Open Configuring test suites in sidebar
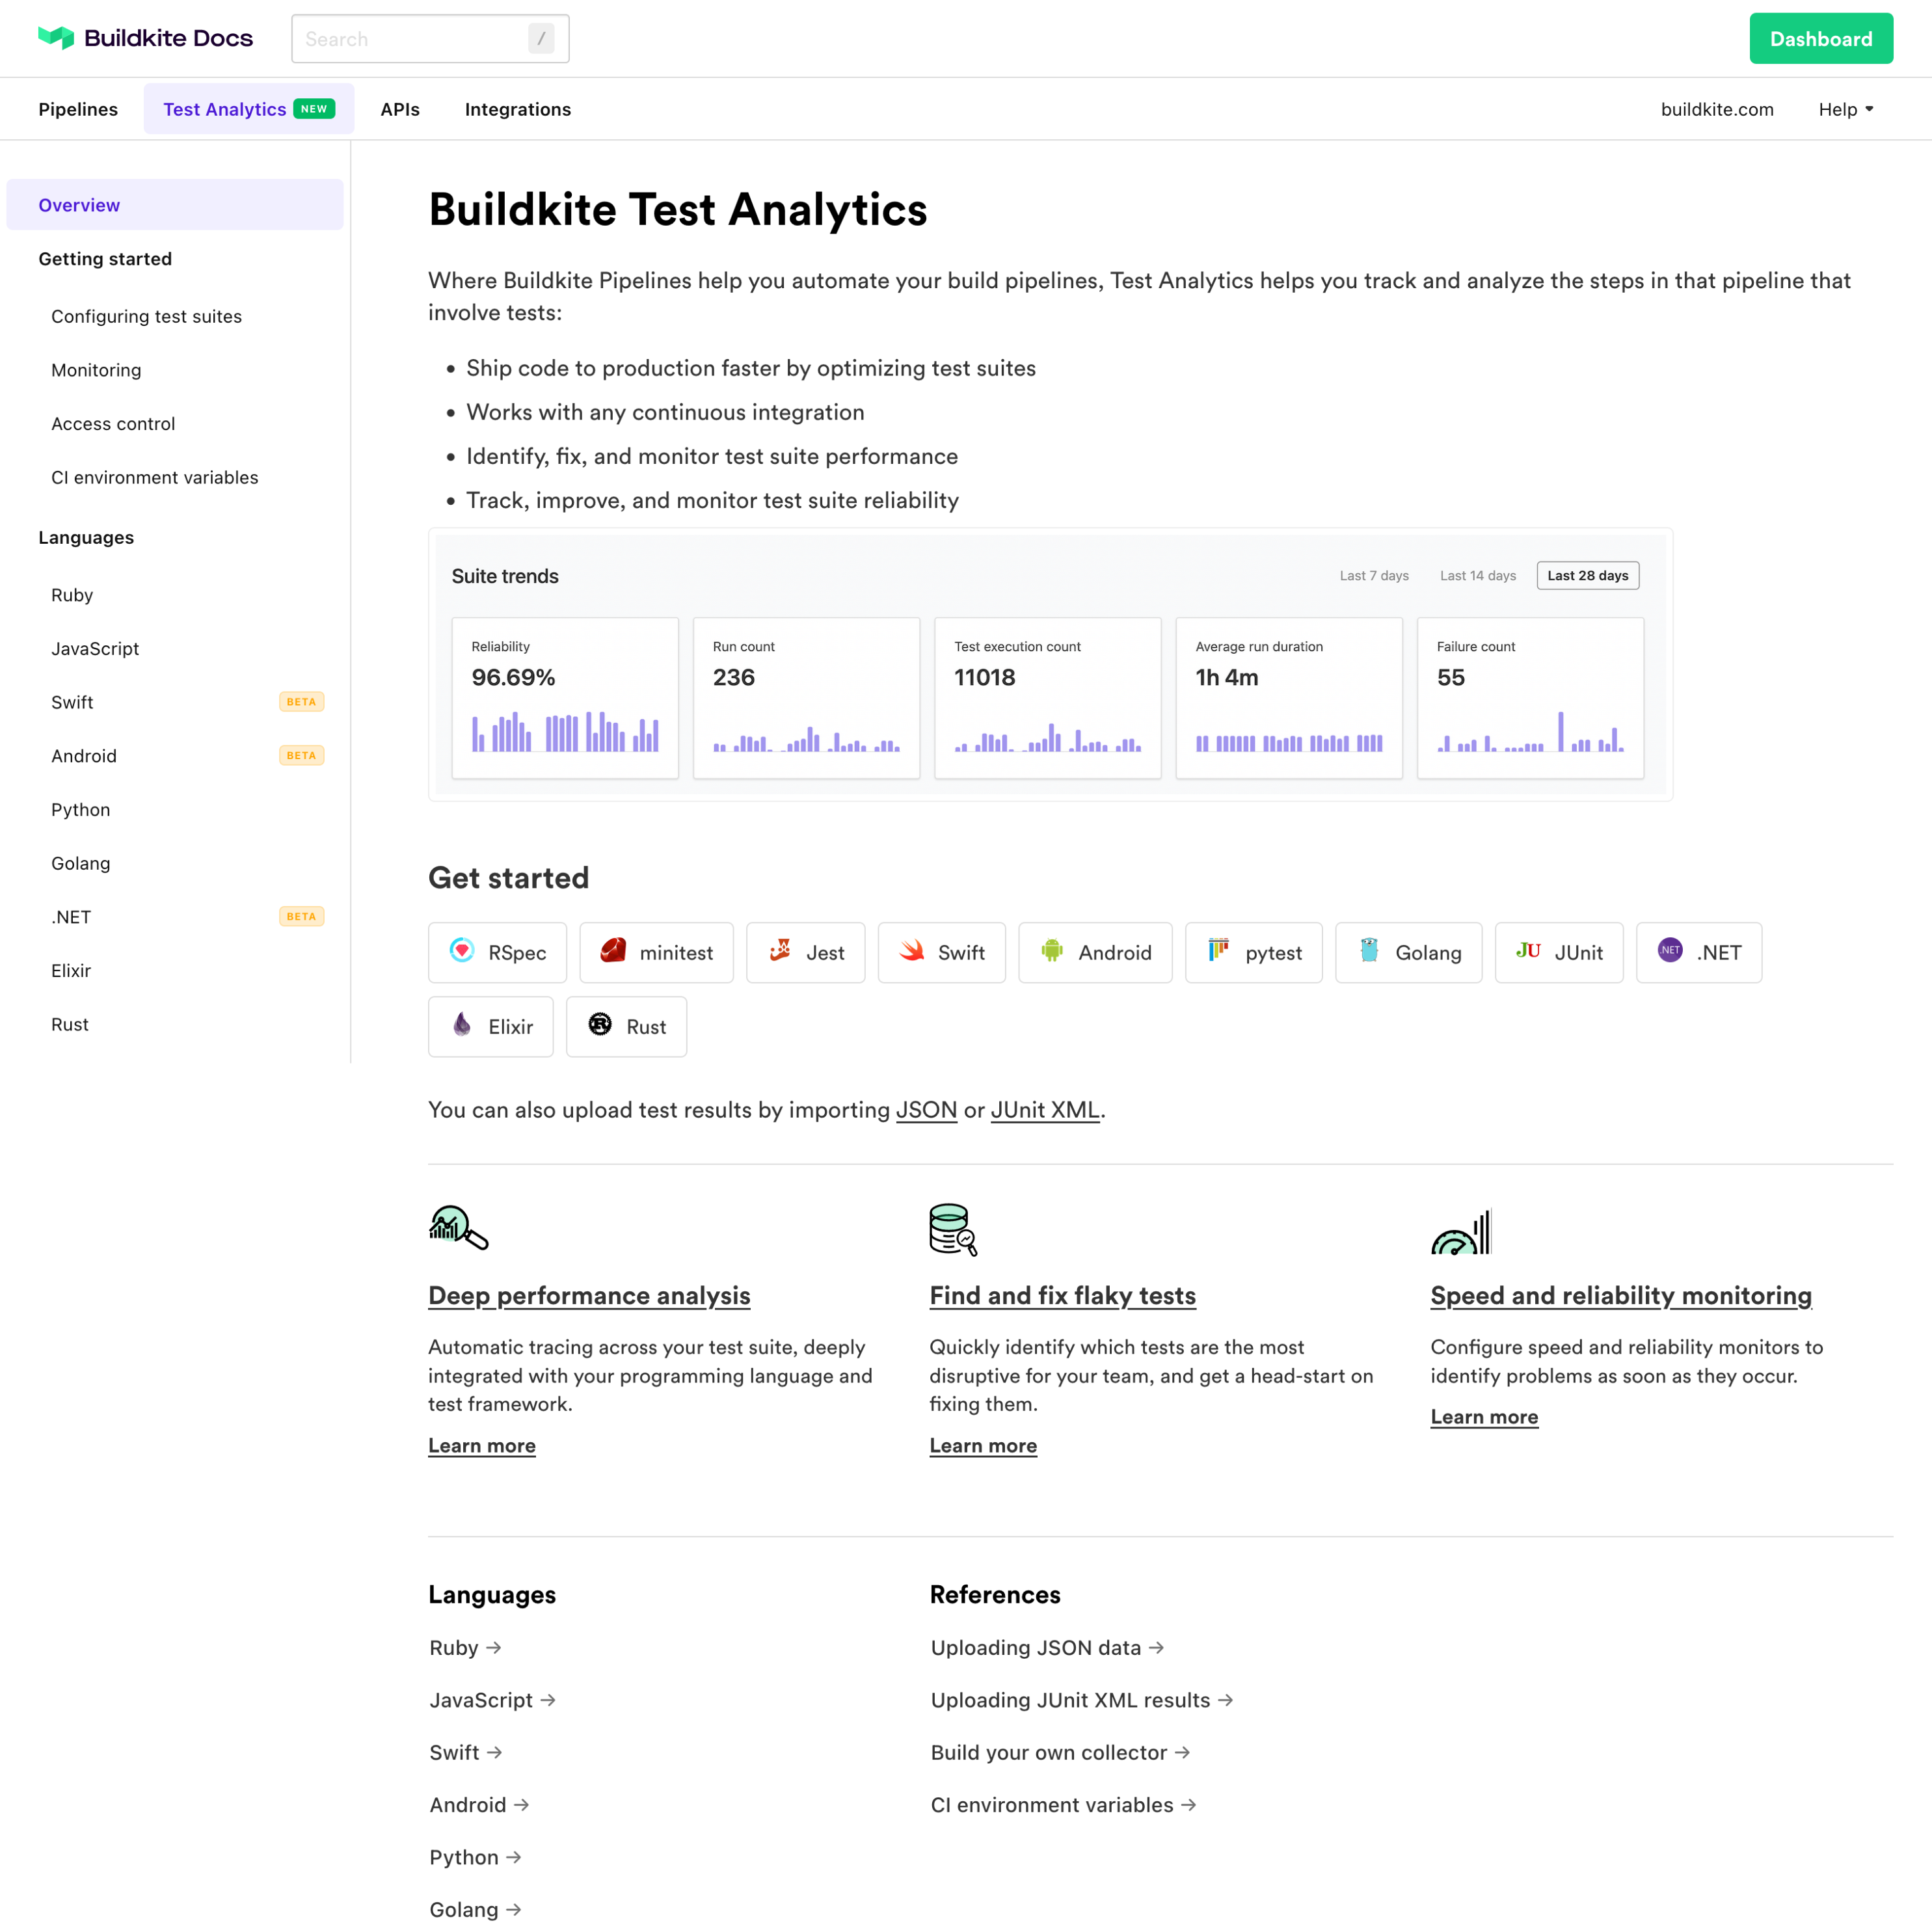The image size is (1932, 1932). [x=147, y=316]
